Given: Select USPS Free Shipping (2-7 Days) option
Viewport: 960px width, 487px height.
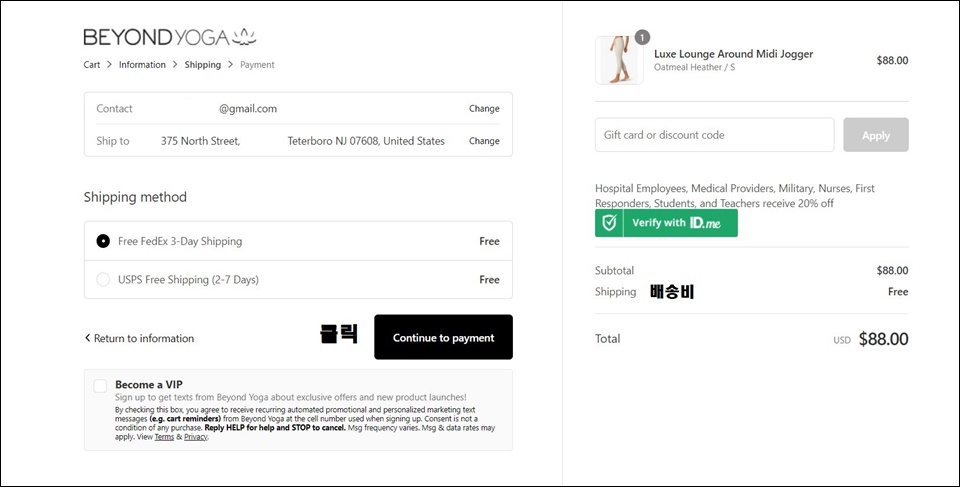Looking at the screenshot, I should [x=298, y=280].
